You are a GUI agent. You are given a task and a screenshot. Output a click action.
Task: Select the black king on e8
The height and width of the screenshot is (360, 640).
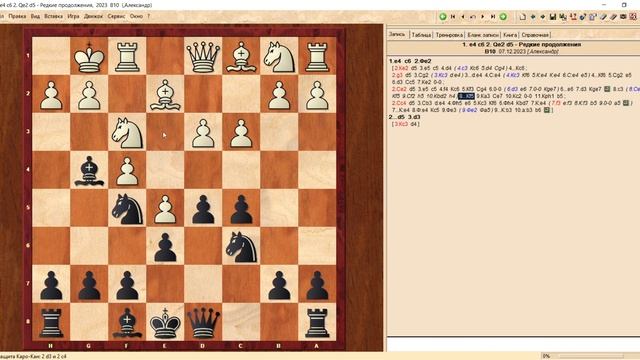[x=165, y=322]
